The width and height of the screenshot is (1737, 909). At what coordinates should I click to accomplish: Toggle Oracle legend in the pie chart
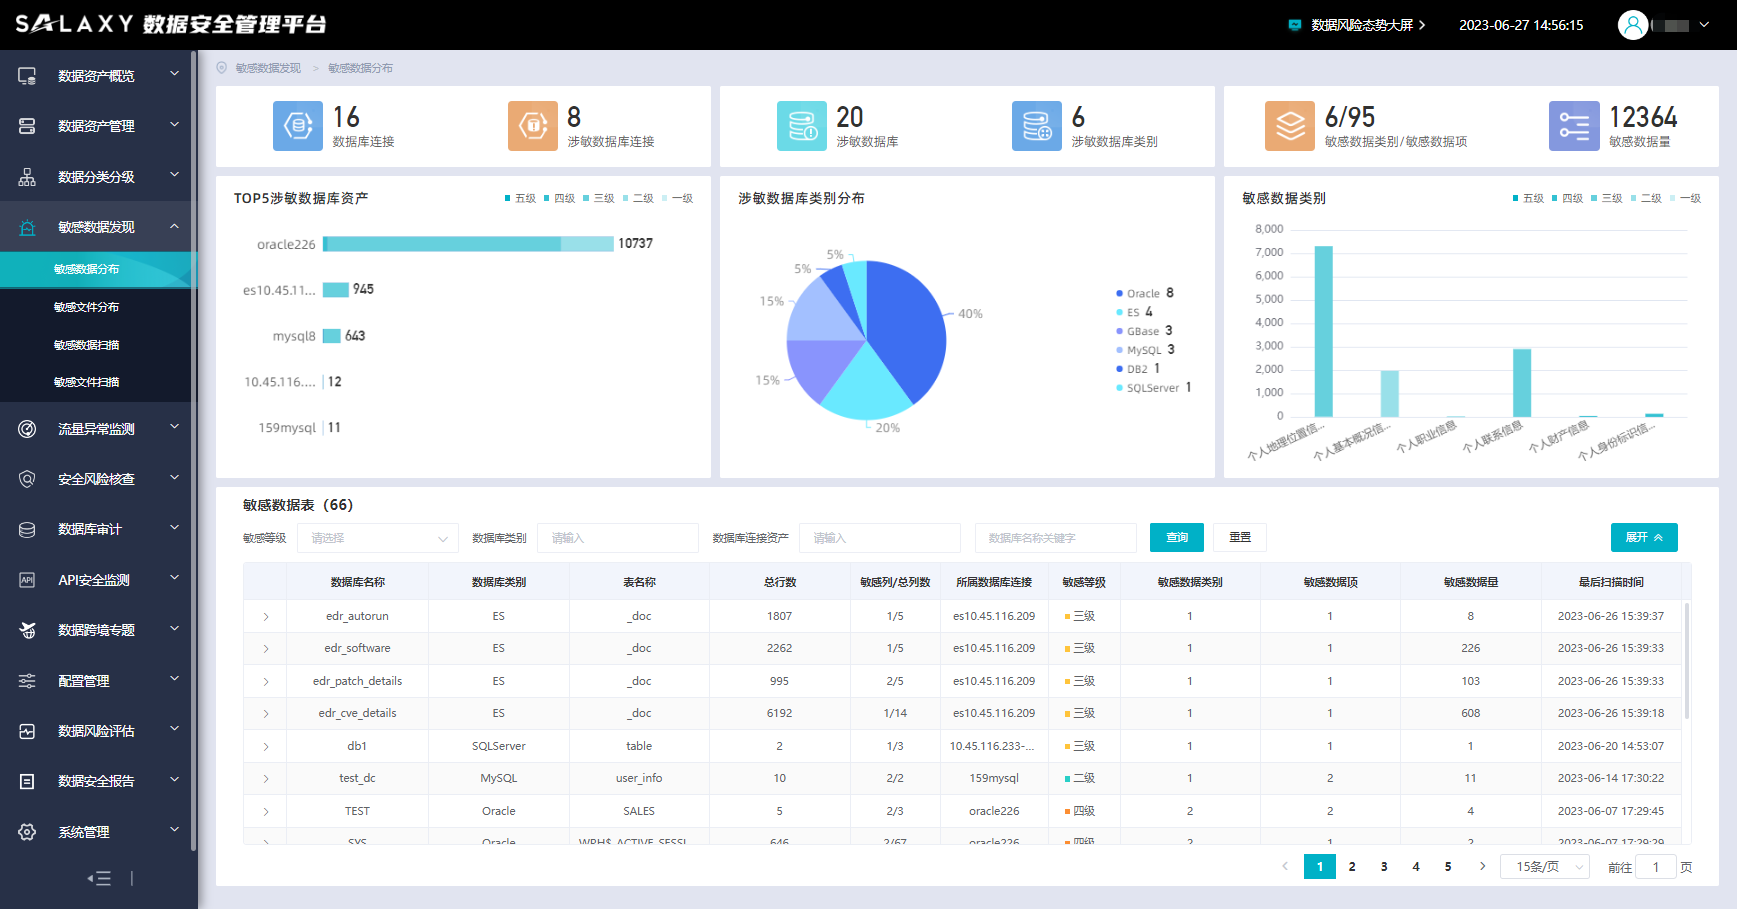pos(1142,293)
